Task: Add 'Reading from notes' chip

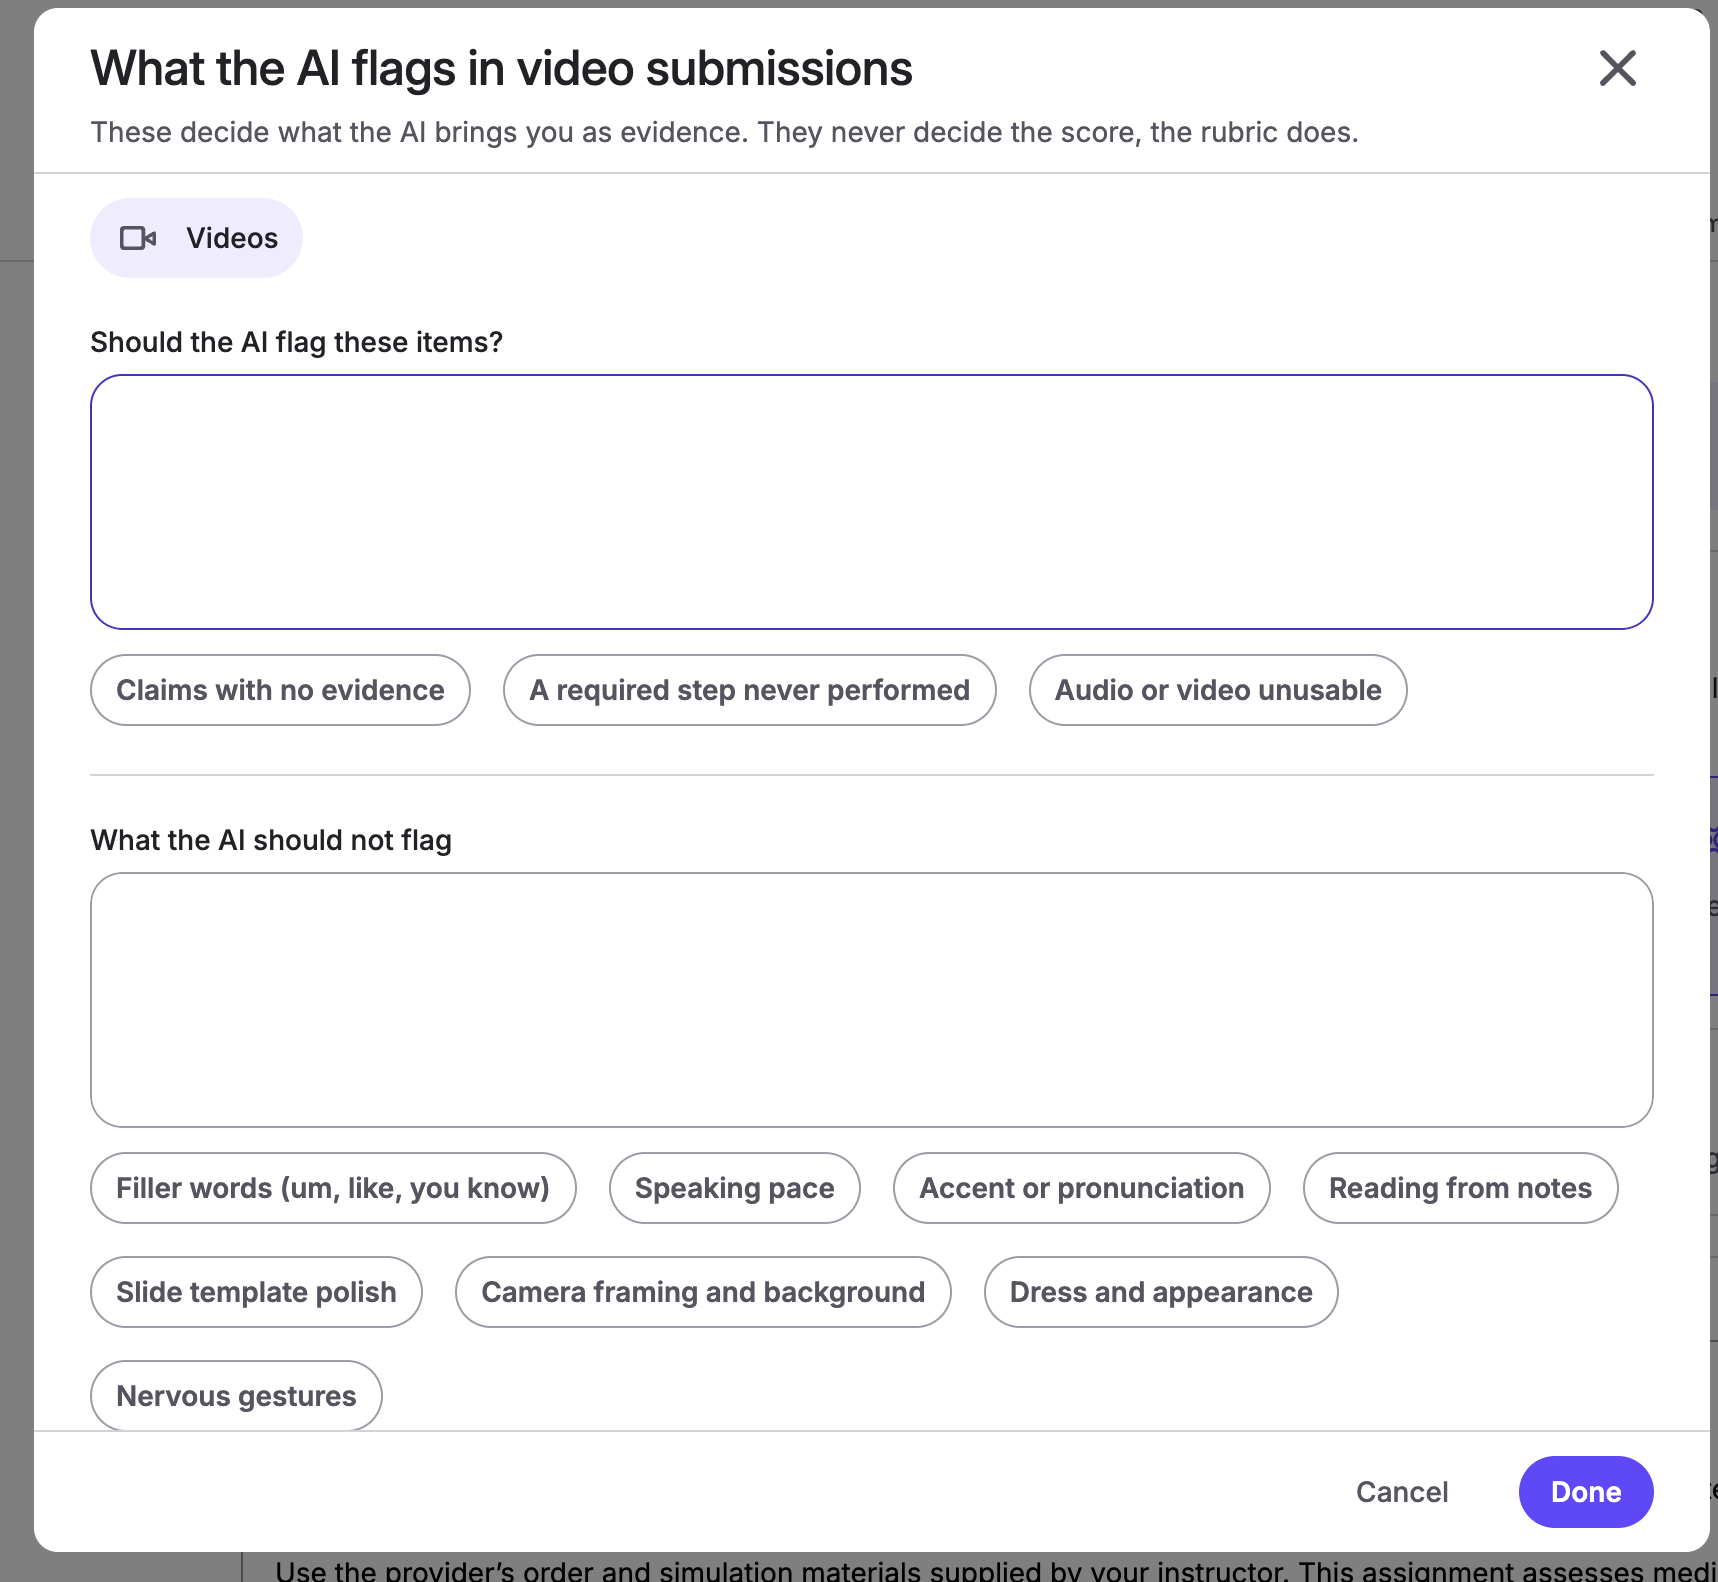Action: point(1460,1188)
